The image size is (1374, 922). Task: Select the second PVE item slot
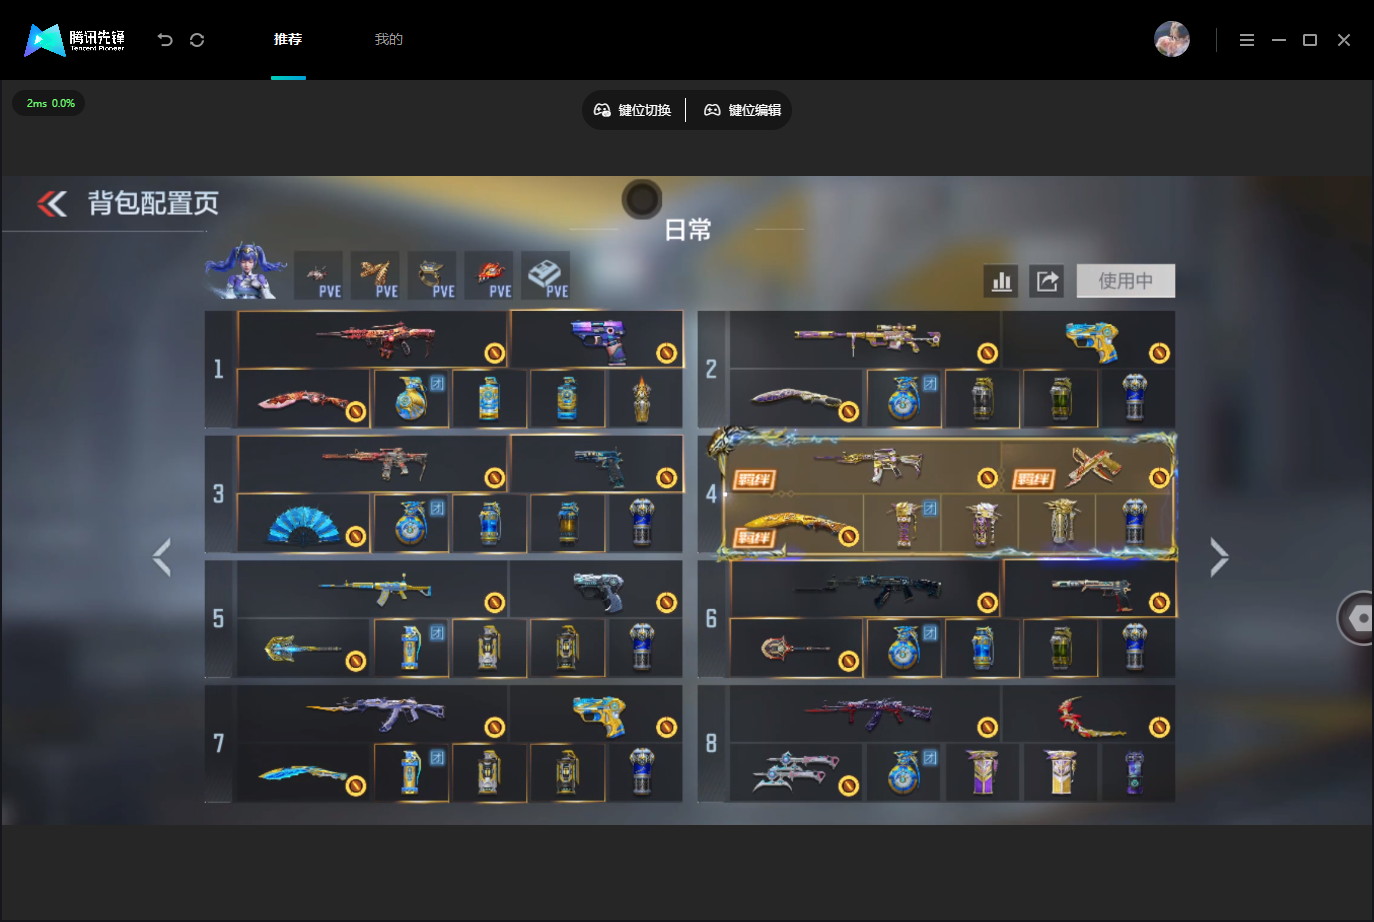coord(376,275)
